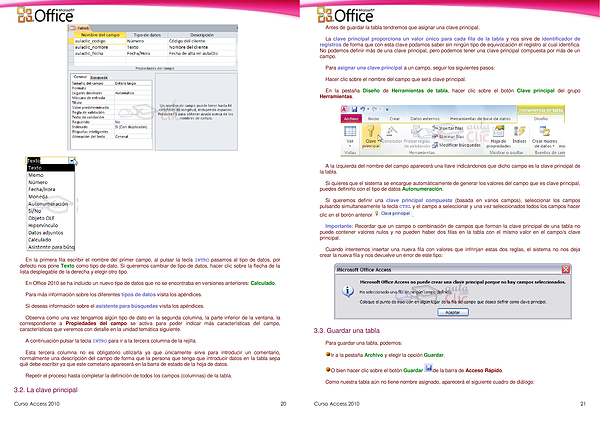
Task: Switch to the Inicio ribbon tab
Action: 373,119
